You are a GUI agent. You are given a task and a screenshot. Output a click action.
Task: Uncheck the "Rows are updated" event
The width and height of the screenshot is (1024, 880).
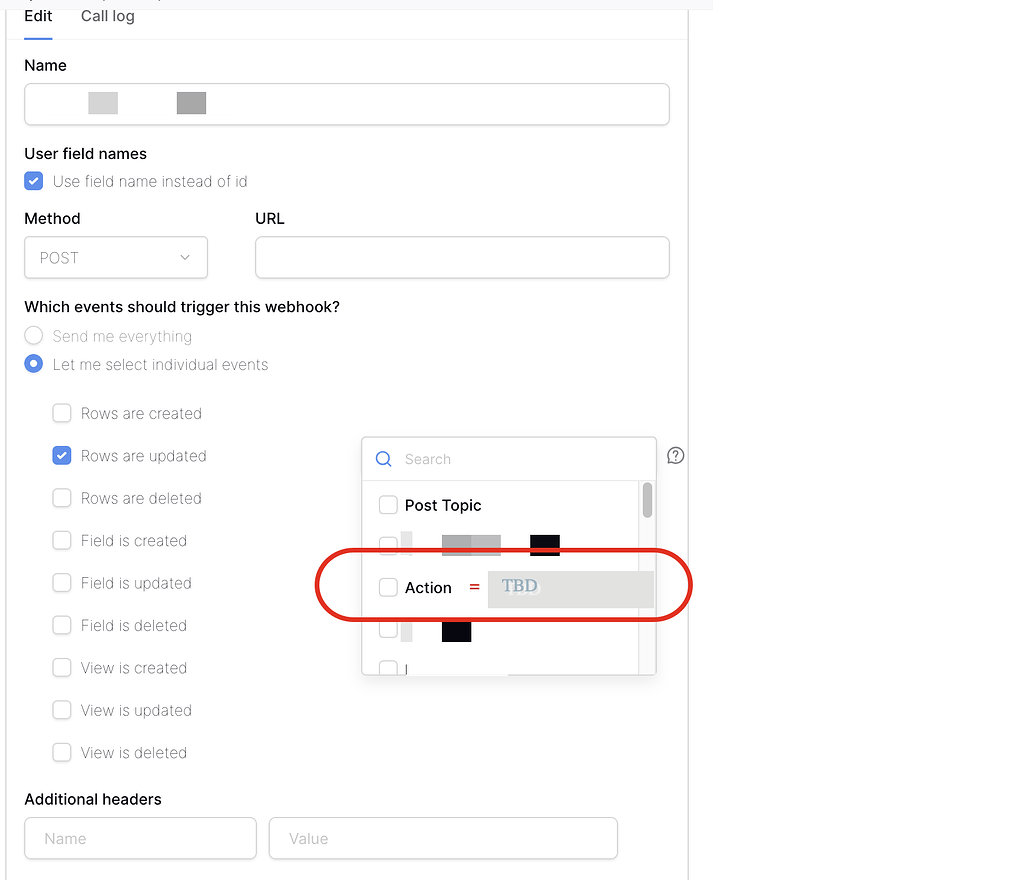coord(61,455)
